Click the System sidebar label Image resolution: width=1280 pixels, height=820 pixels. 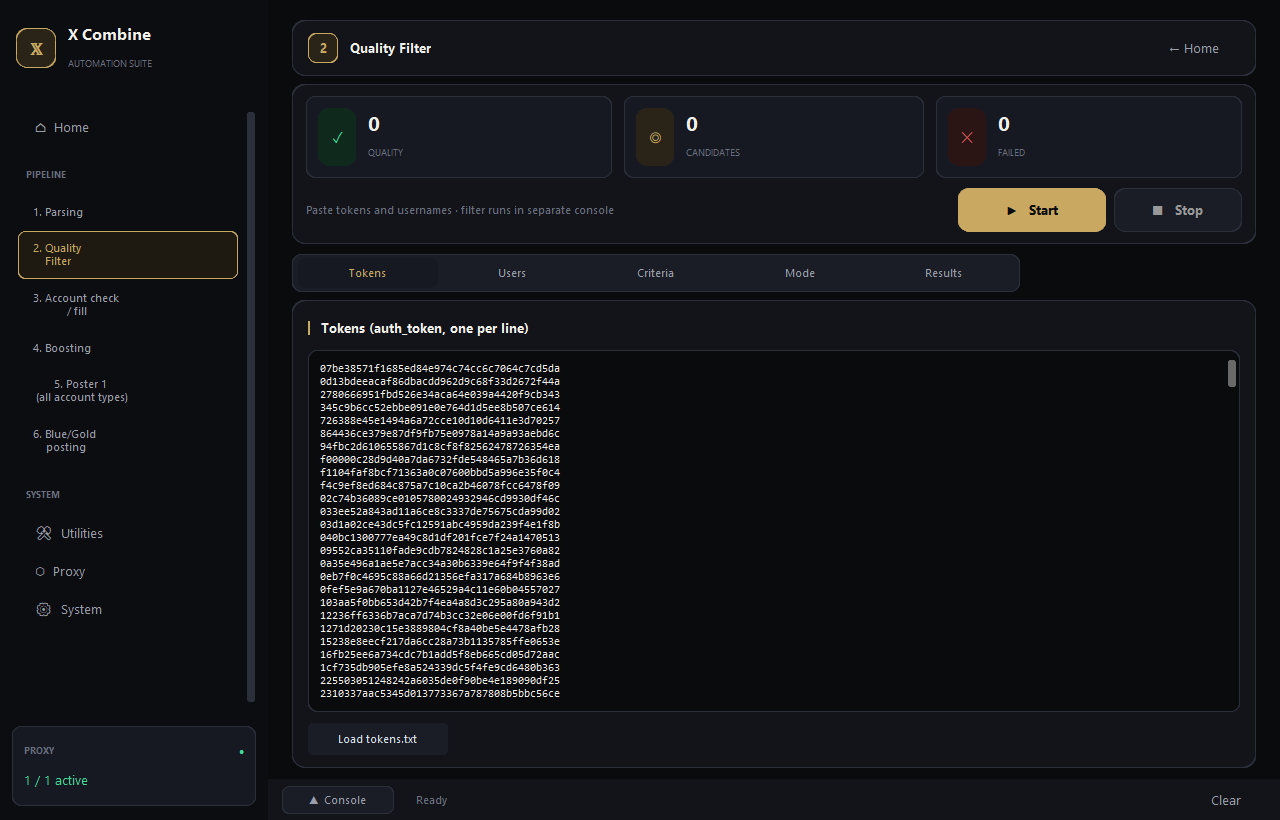[x=81, y=610]
